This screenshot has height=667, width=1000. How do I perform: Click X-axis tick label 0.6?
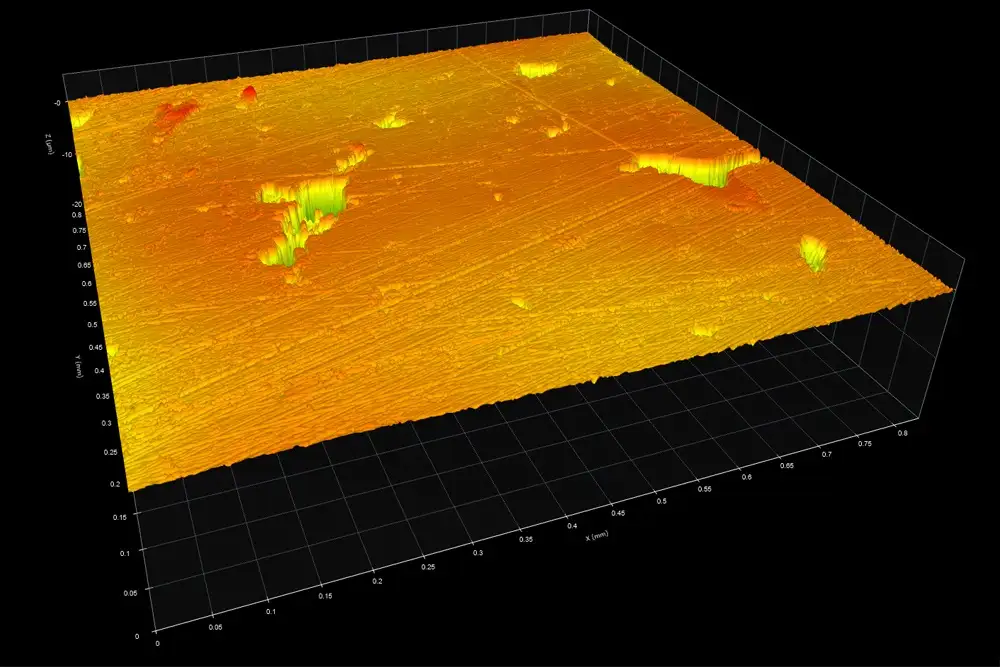pos(746,477)
